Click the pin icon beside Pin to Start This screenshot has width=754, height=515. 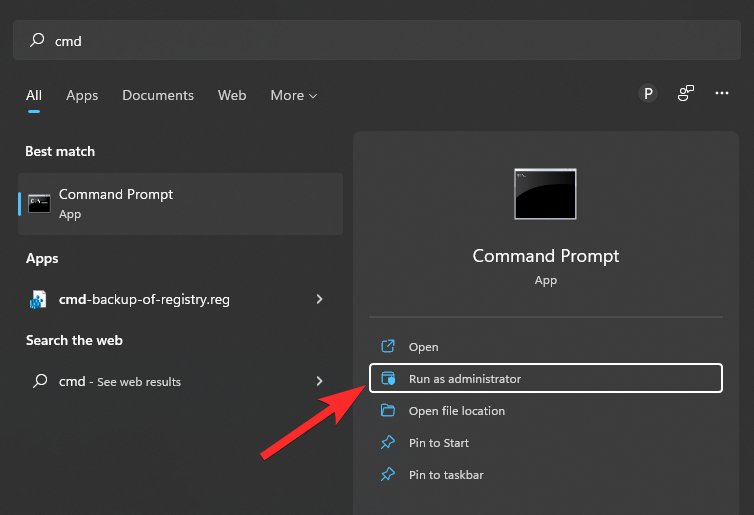click(389, 443)
